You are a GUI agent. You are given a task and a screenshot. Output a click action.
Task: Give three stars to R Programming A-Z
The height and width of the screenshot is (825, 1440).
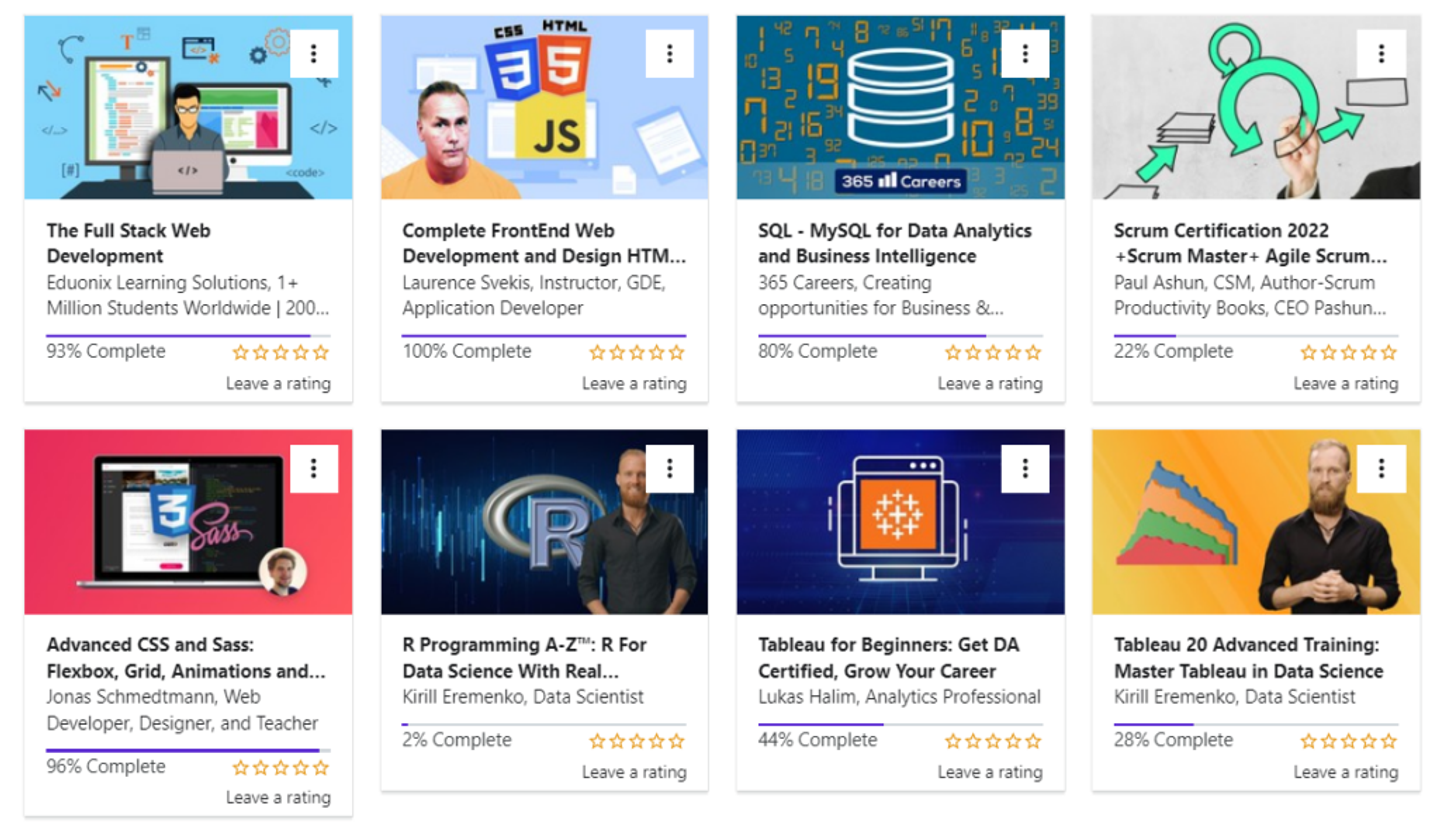click(x=637, y=741)
